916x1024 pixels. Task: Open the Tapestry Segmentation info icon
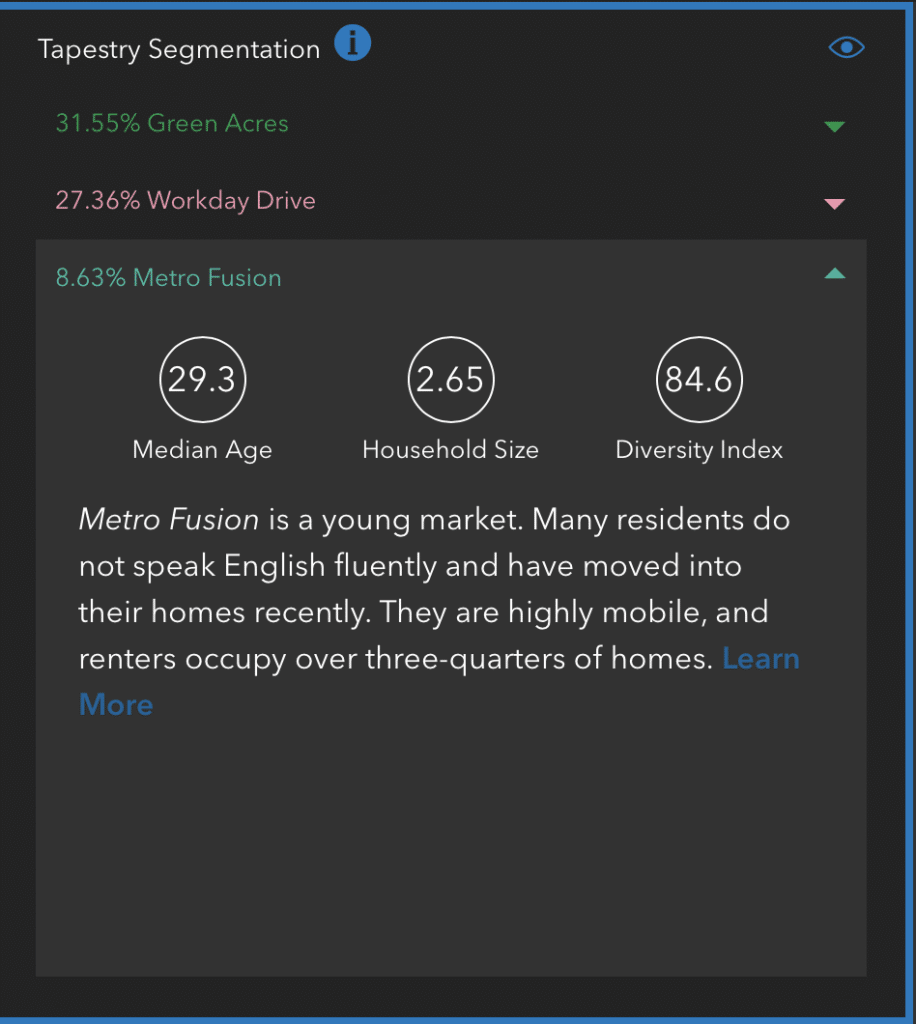(353, 43)
